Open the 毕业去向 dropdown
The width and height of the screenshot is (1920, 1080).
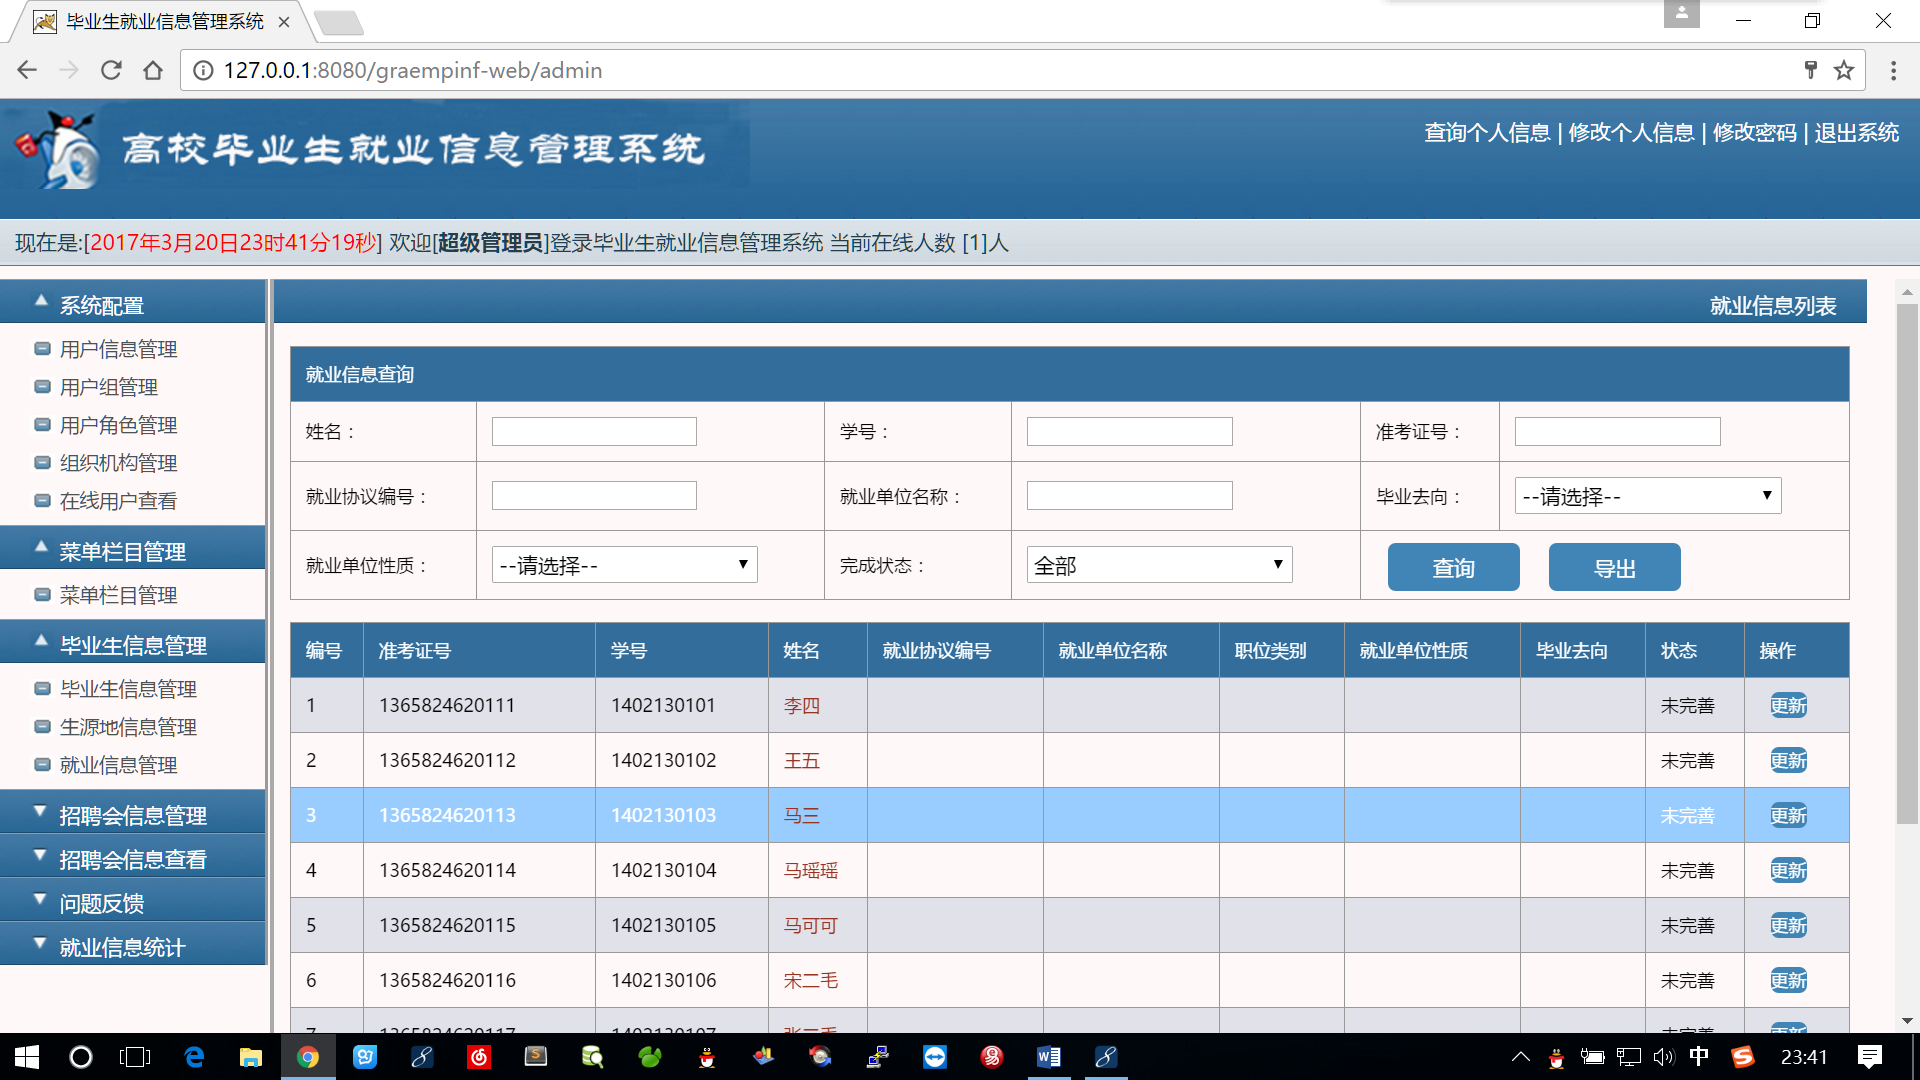coord(1647,496)
